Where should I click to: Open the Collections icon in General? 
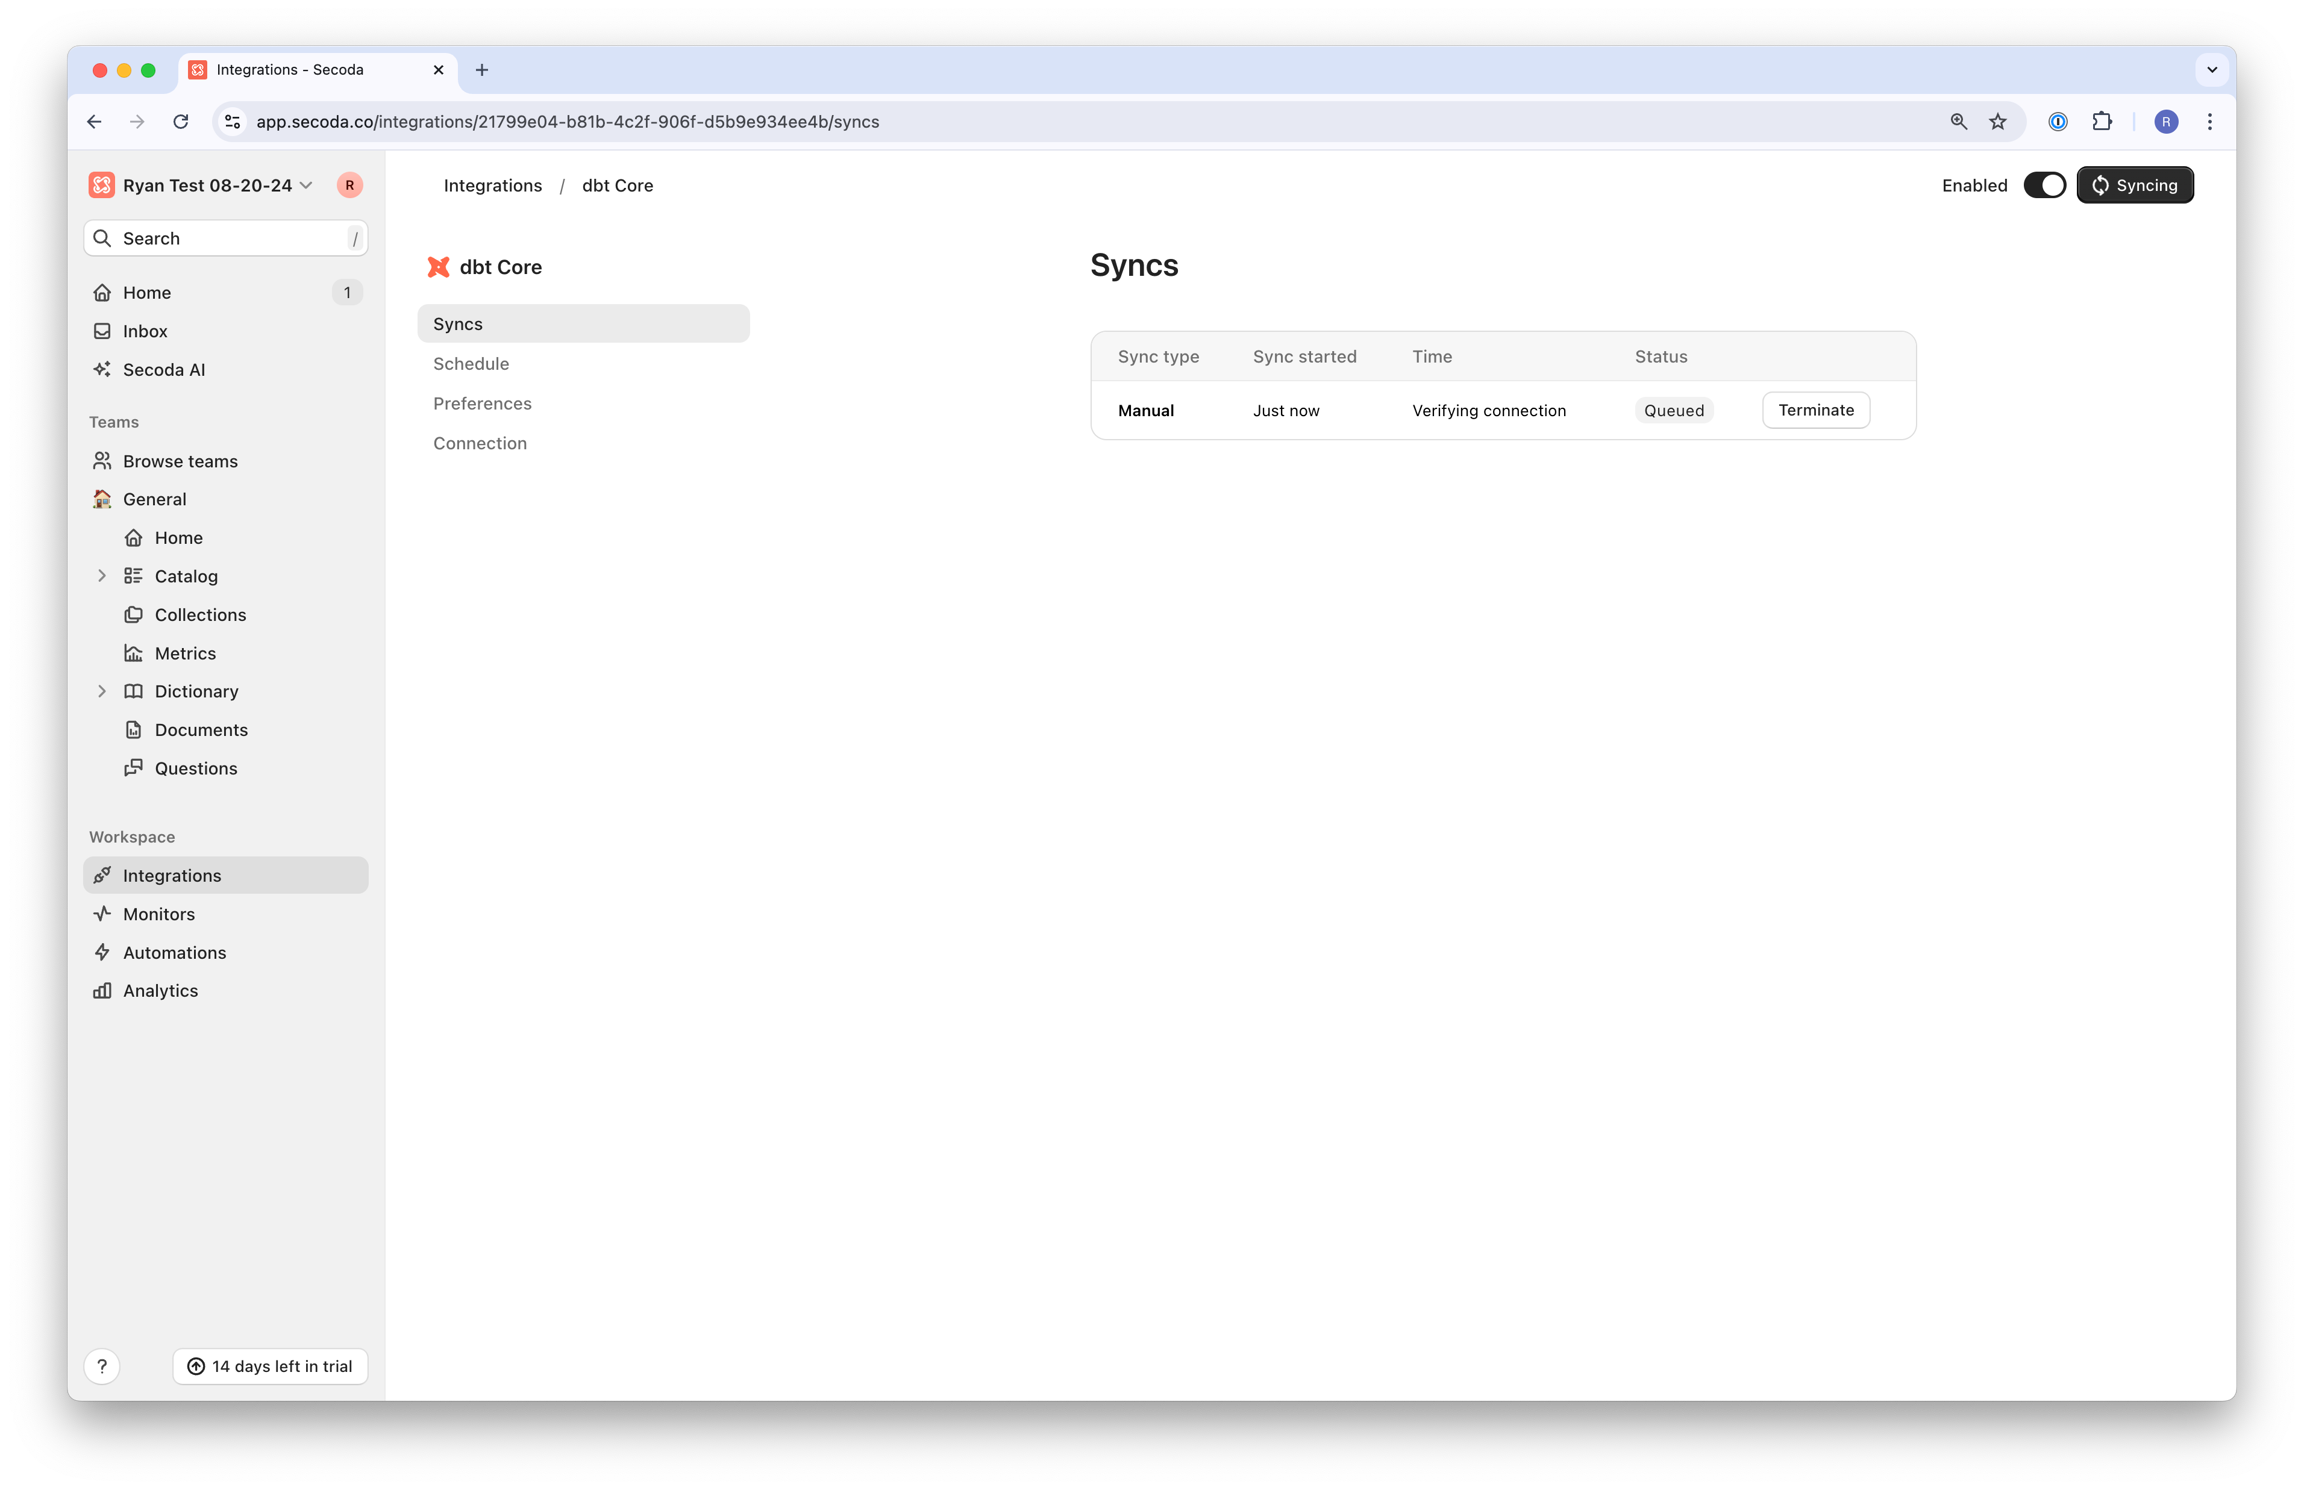pyautogui.click(x=134, y=615)
